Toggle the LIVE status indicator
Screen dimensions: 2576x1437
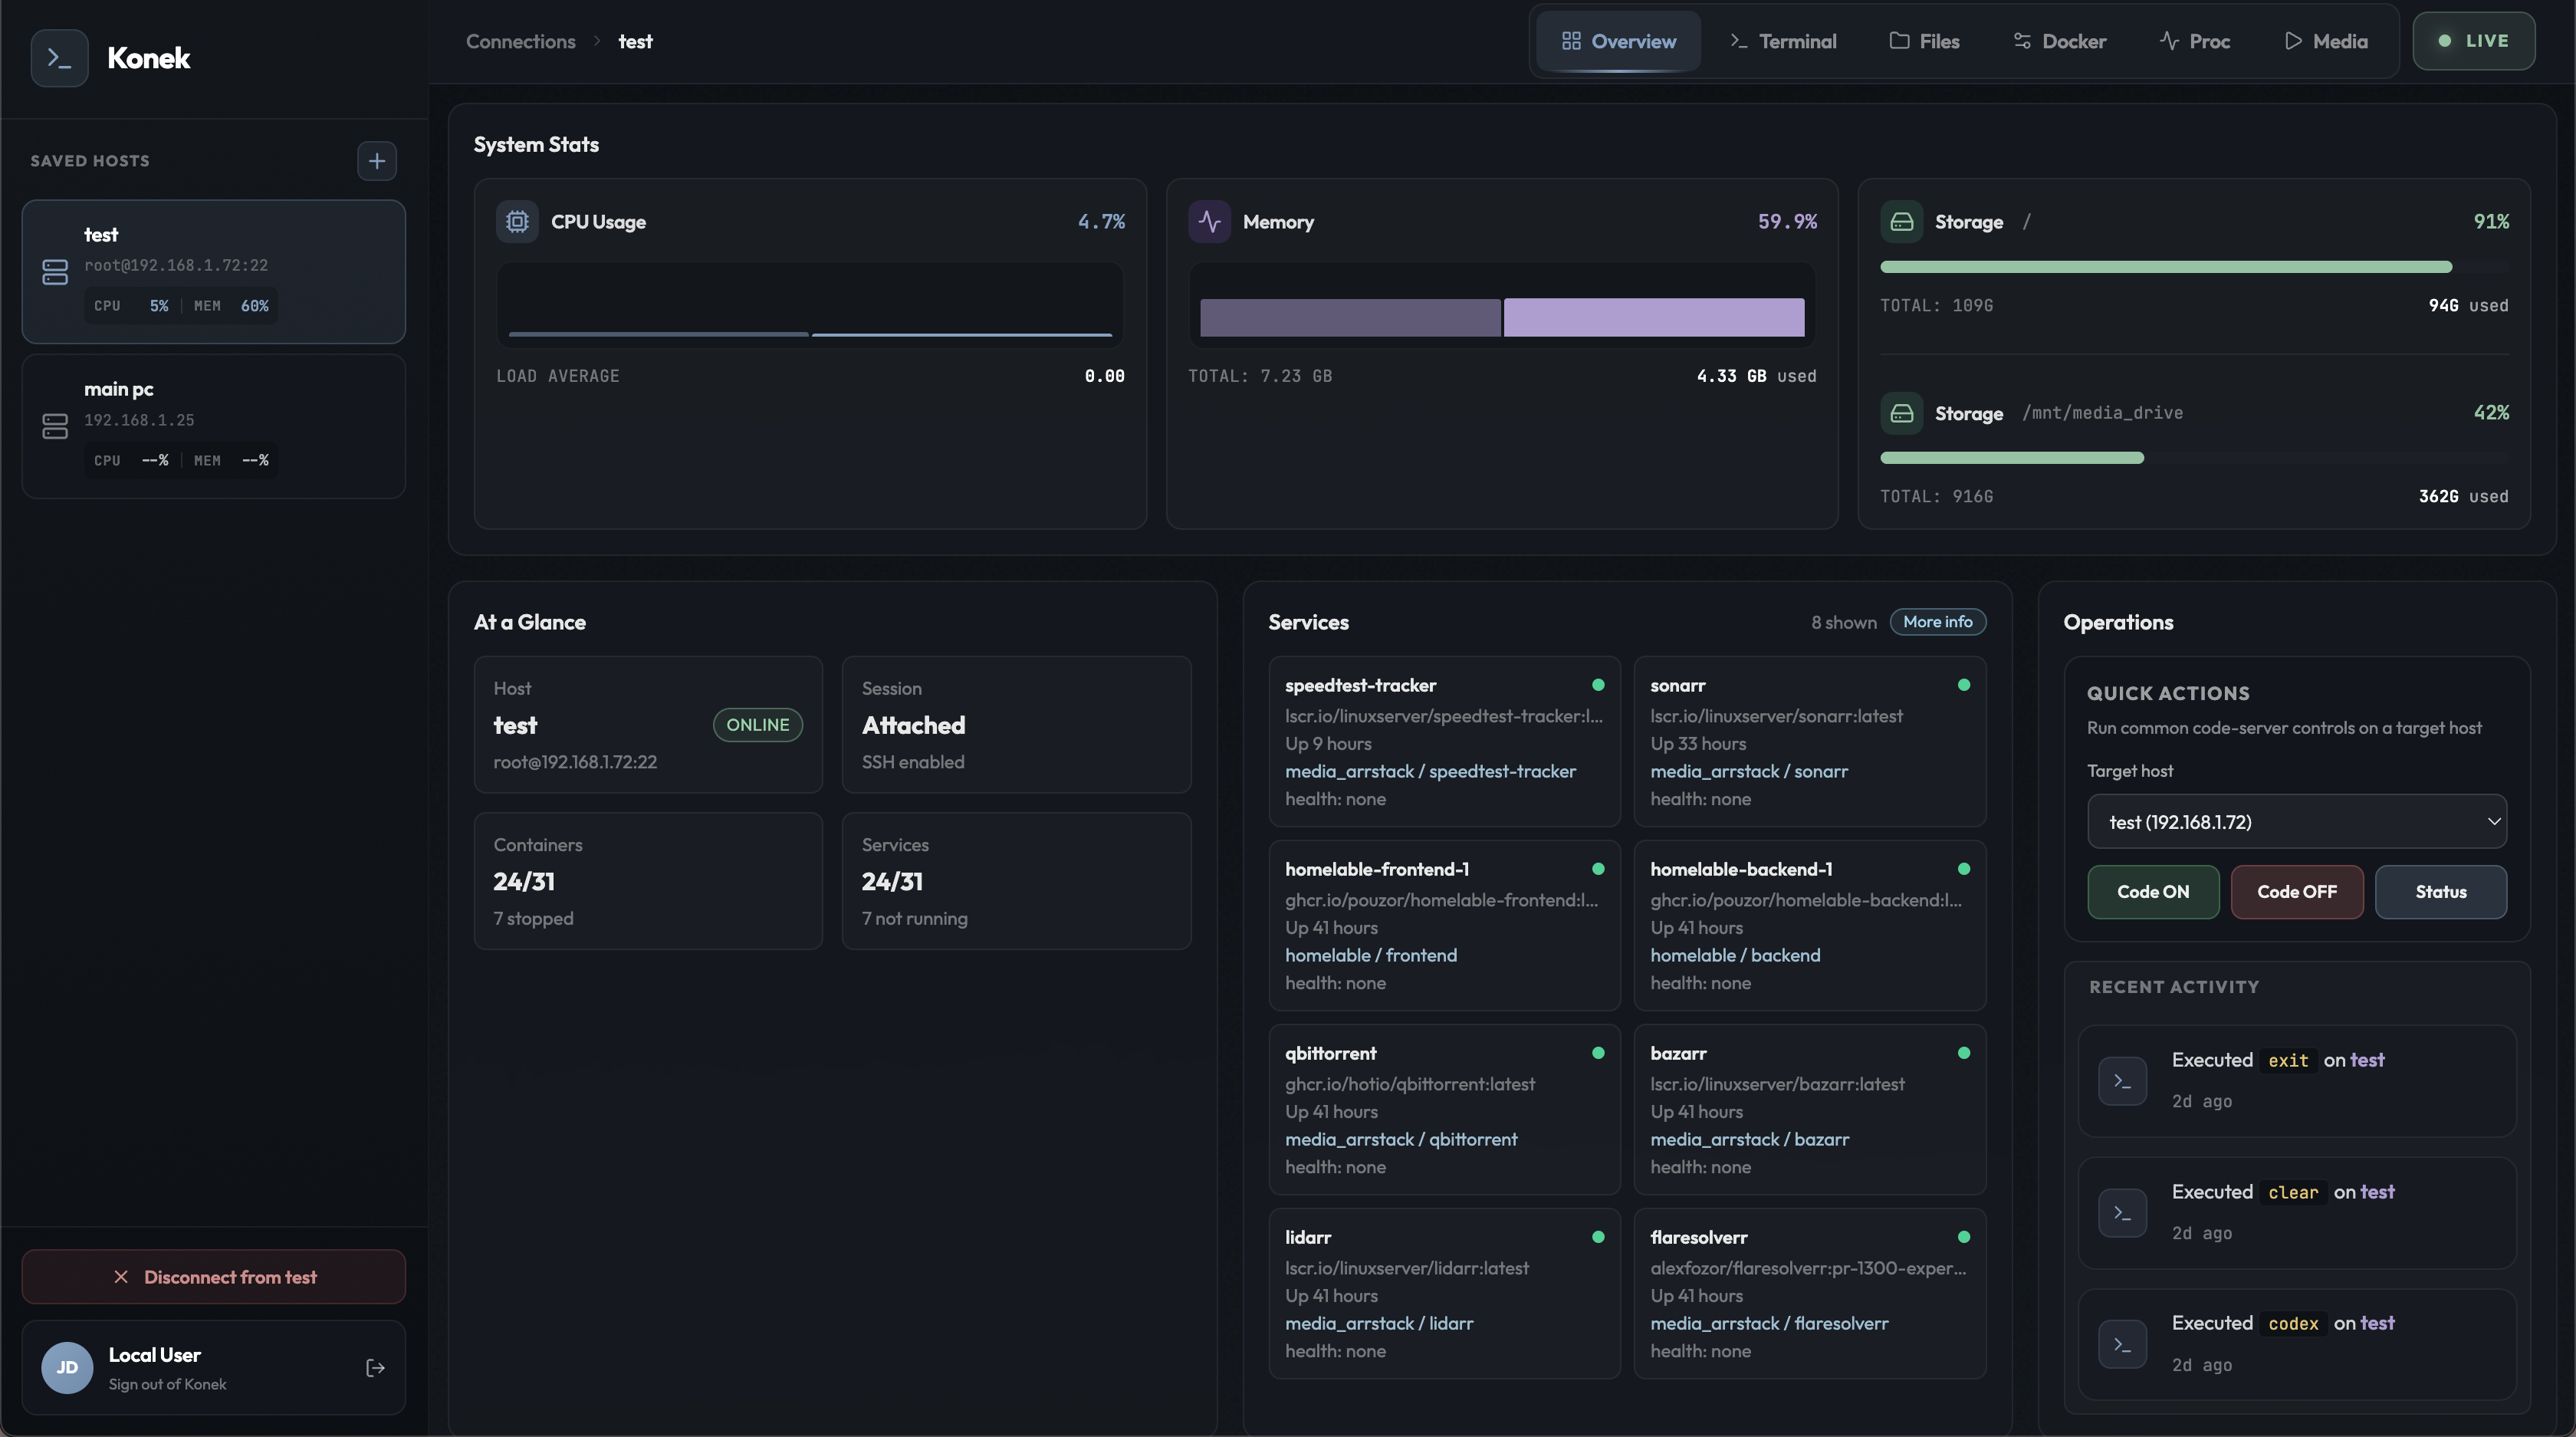(2473, 41)
